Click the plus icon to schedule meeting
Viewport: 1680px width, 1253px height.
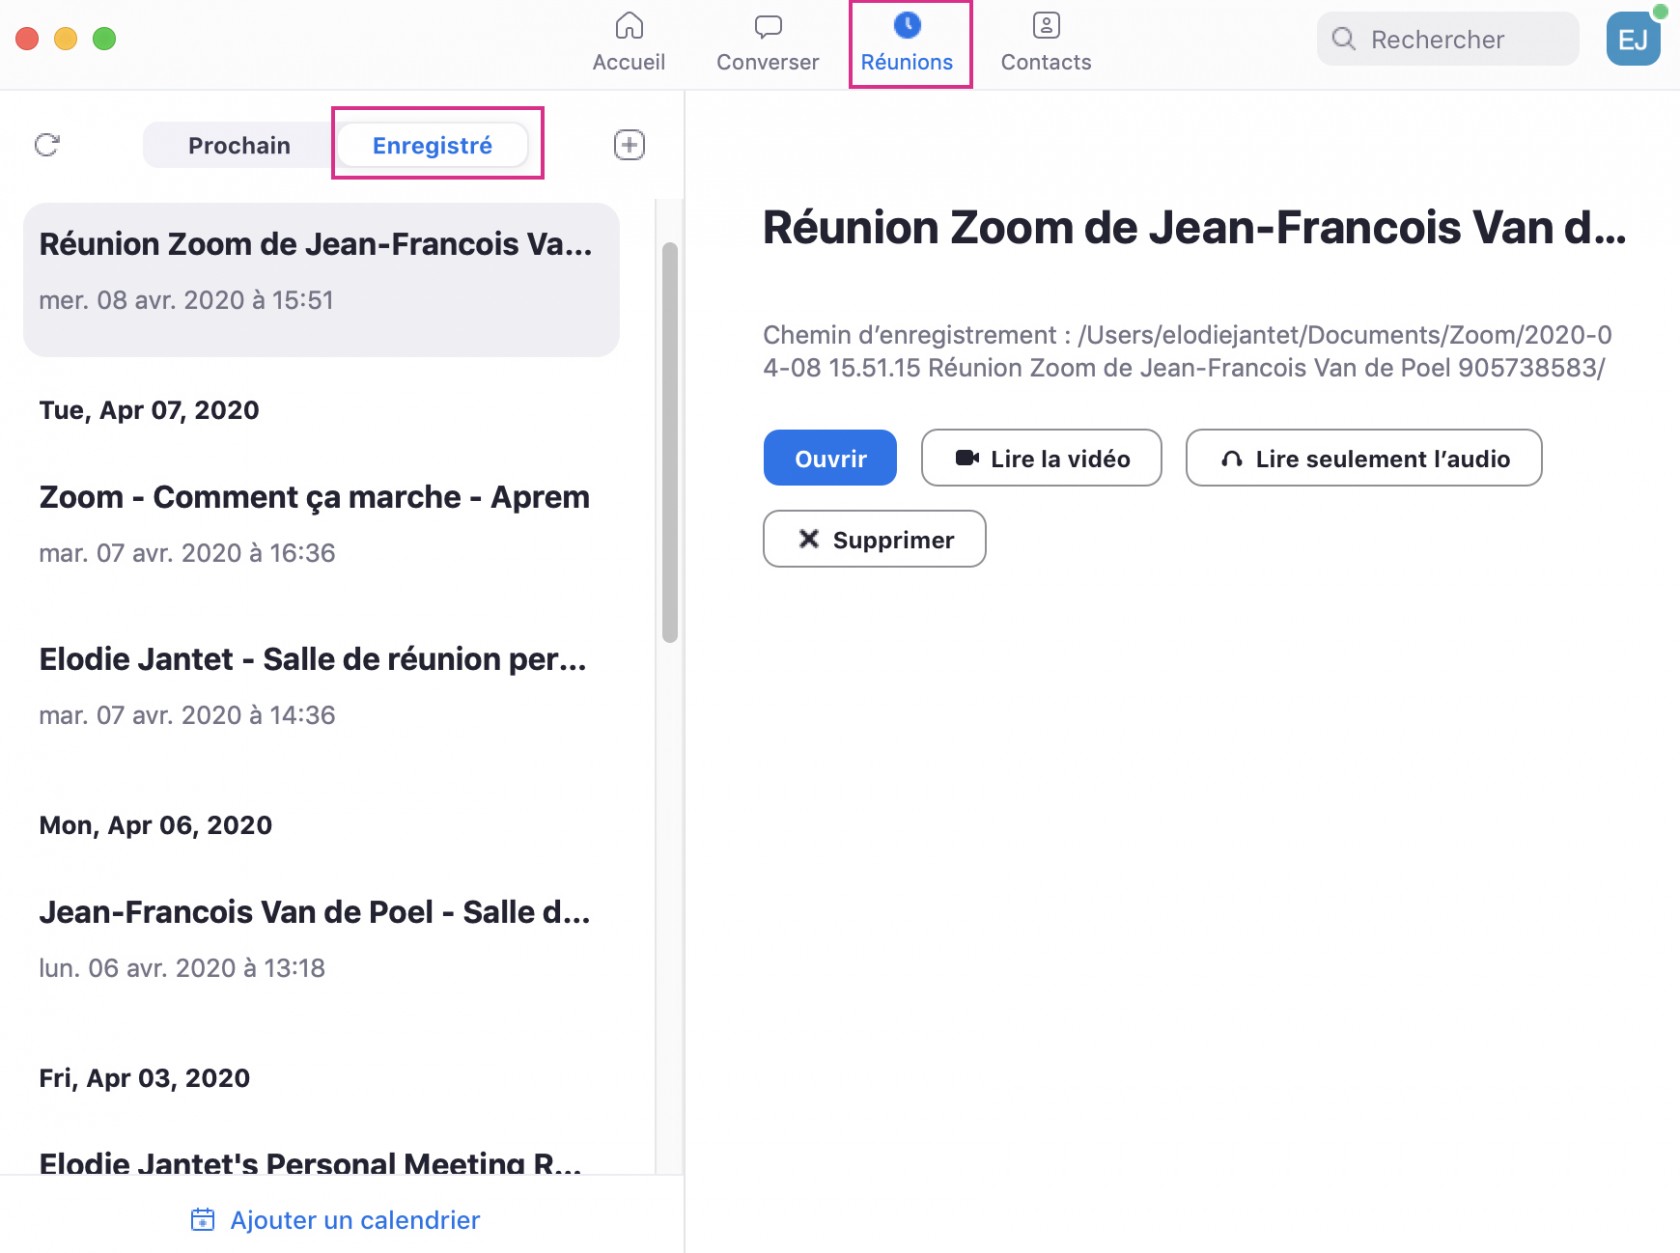628,145
